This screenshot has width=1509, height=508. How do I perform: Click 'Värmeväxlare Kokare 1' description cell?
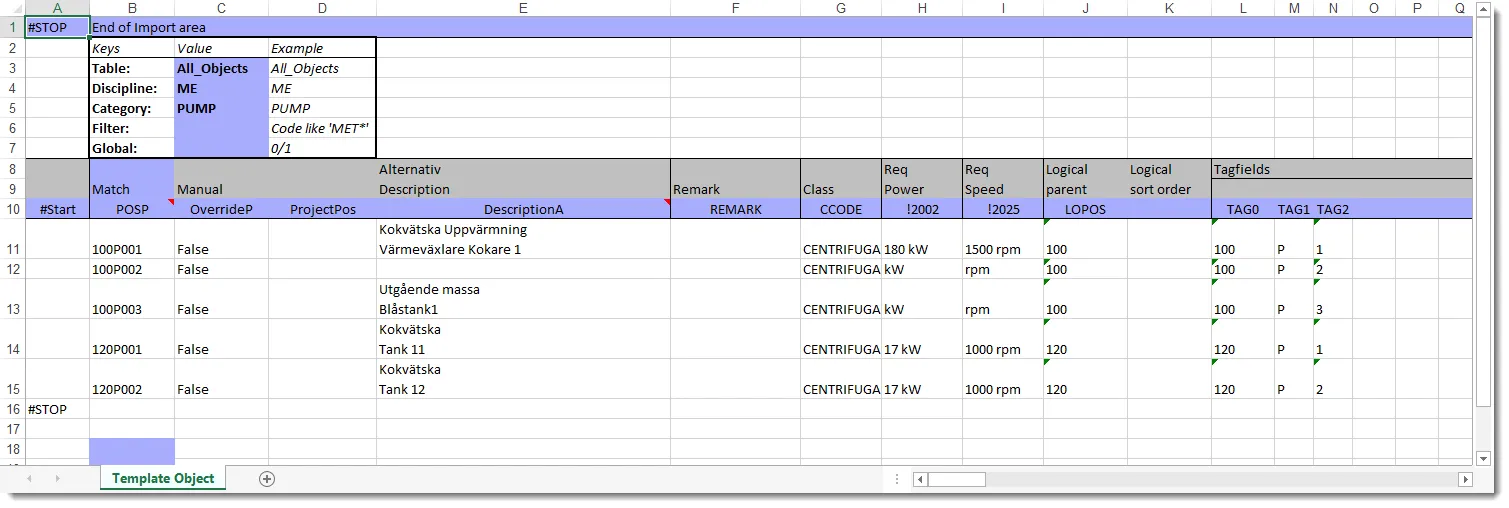pyautogui.click(x=523, y=239)
